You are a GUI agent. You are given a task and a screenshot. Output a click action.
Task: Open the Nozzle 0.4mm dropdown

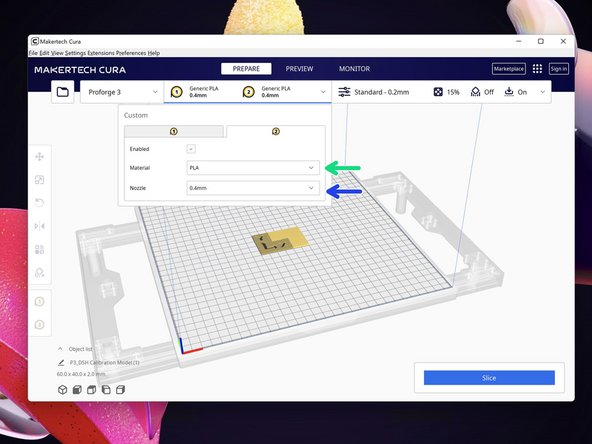pyautogui.click(x=253, y=188)
